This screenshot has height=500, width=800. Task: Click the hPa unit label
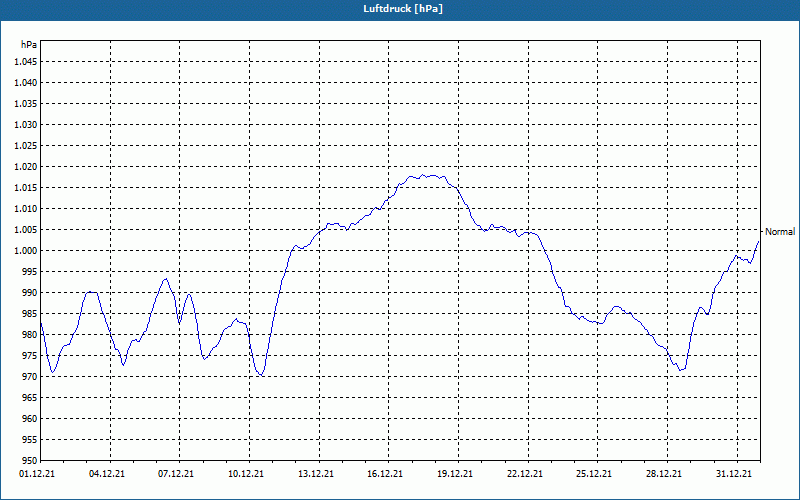point(29,44)
